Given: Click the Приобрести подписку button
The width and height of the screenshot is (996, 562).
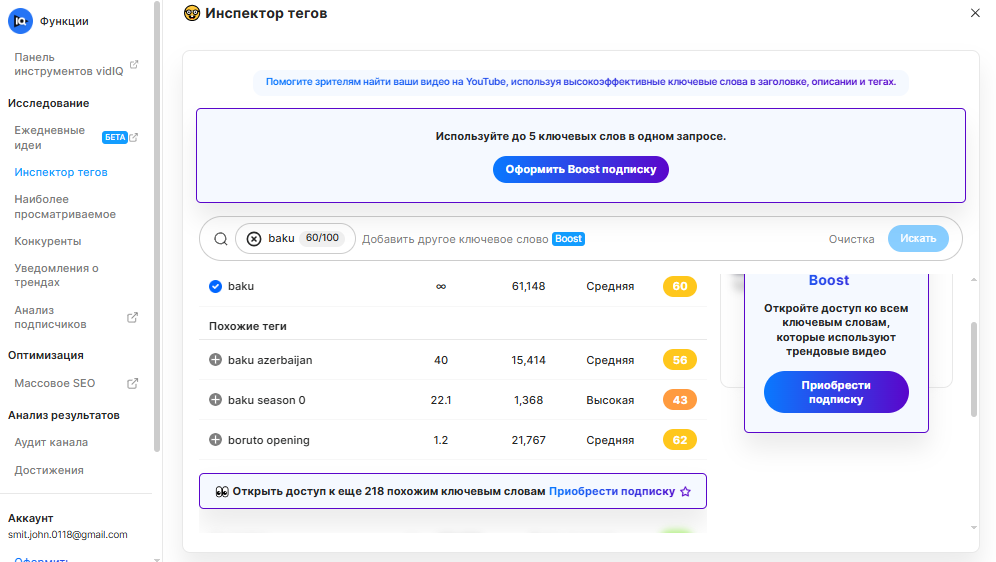Looking at the screenshot, I should [836, 392].
